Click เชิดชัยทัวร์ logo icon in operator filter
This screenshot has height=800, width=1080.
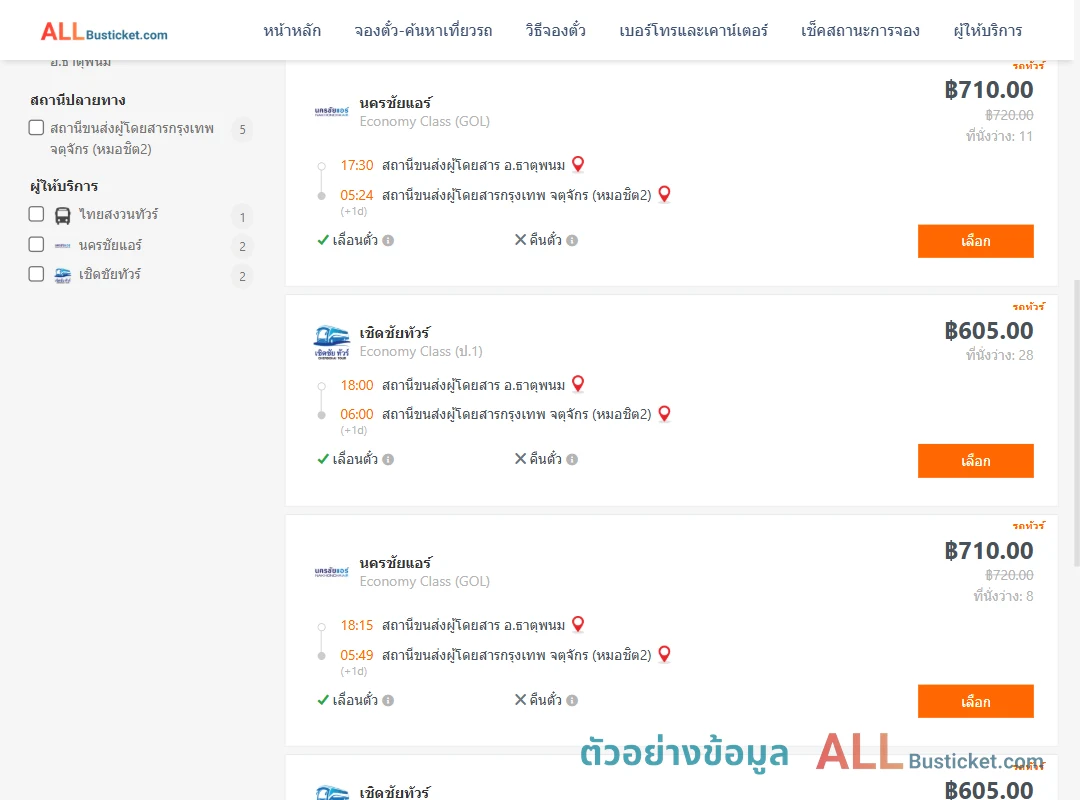(x=63, y=276)
